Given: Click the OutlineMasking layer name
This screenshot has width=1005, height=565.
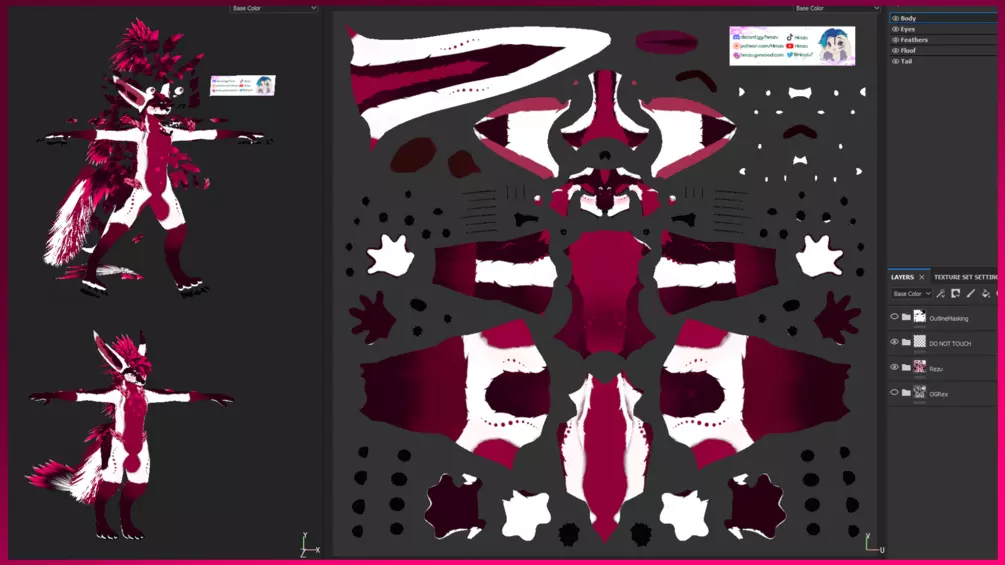Looking at the screenshot, I should tap(949, 318).
